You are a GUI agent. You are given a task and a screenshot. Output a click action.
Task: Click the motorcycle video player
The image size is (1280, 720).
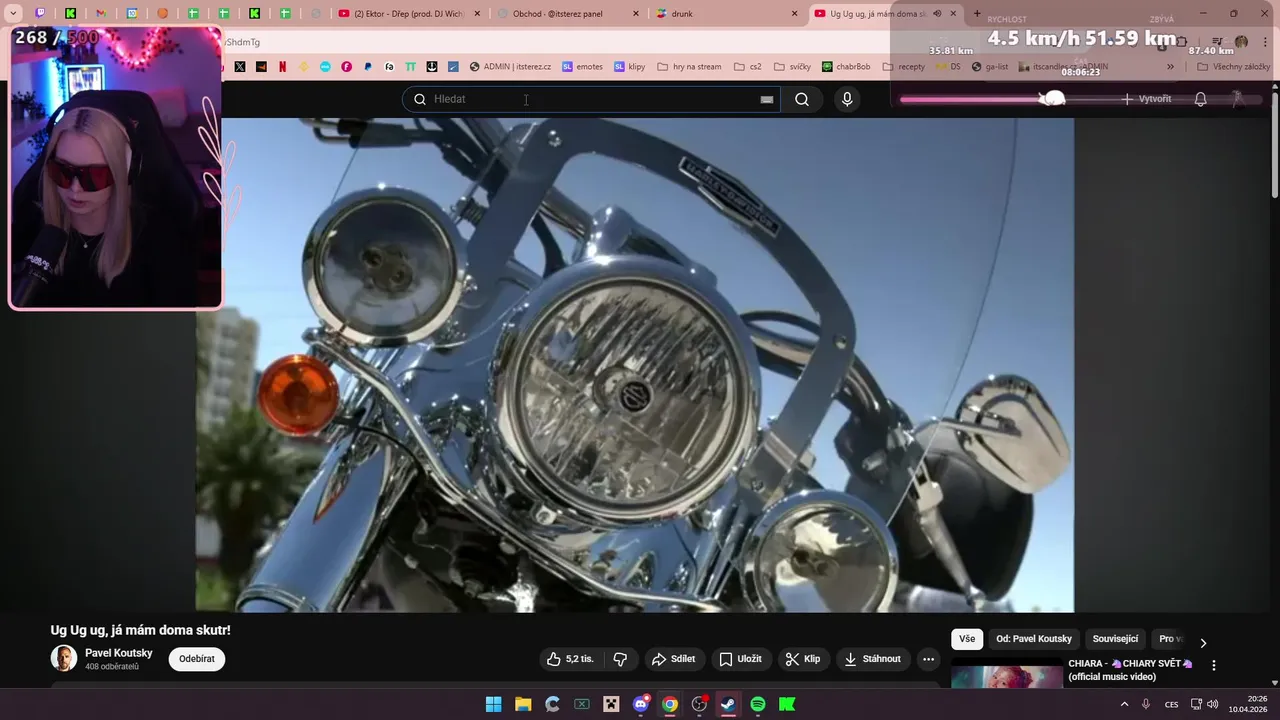pos(635,365)
